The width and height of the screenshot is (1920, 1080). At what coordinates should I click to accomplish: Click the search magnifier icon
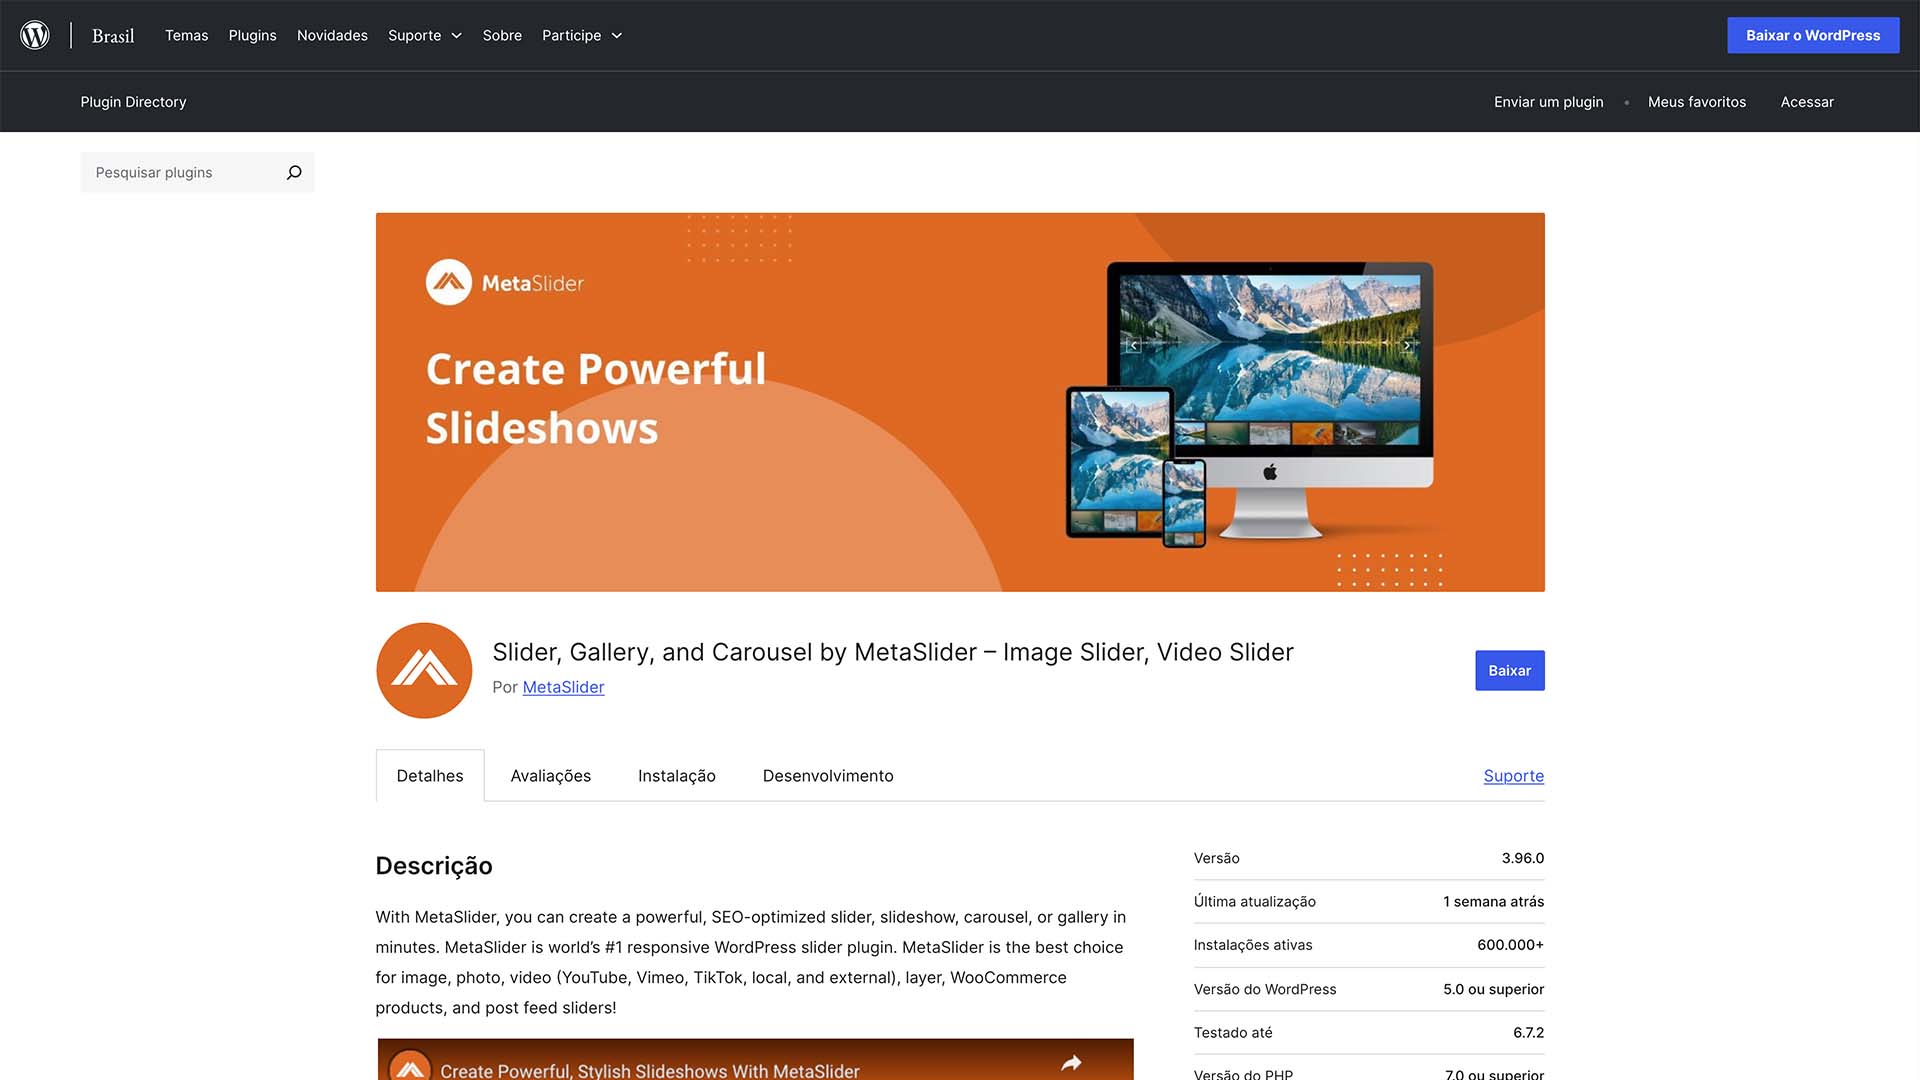click(x=294, y=172)
